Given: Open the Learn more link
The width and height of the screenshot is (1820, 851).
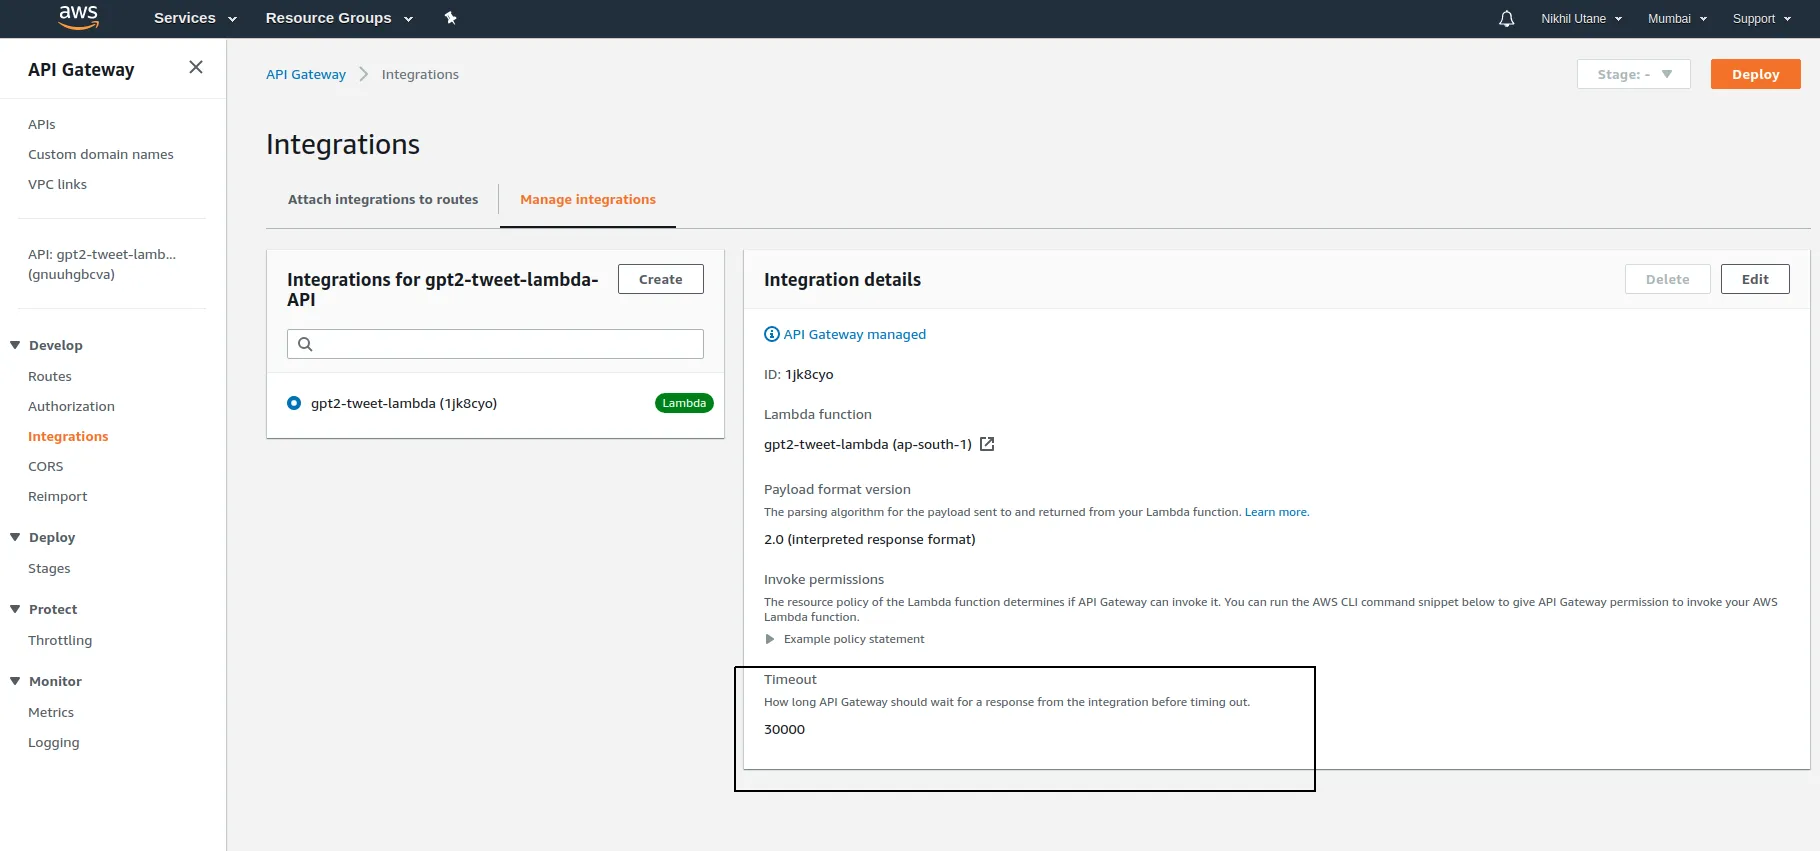Looking at the screenshot, I should (x=1276, y=512).
